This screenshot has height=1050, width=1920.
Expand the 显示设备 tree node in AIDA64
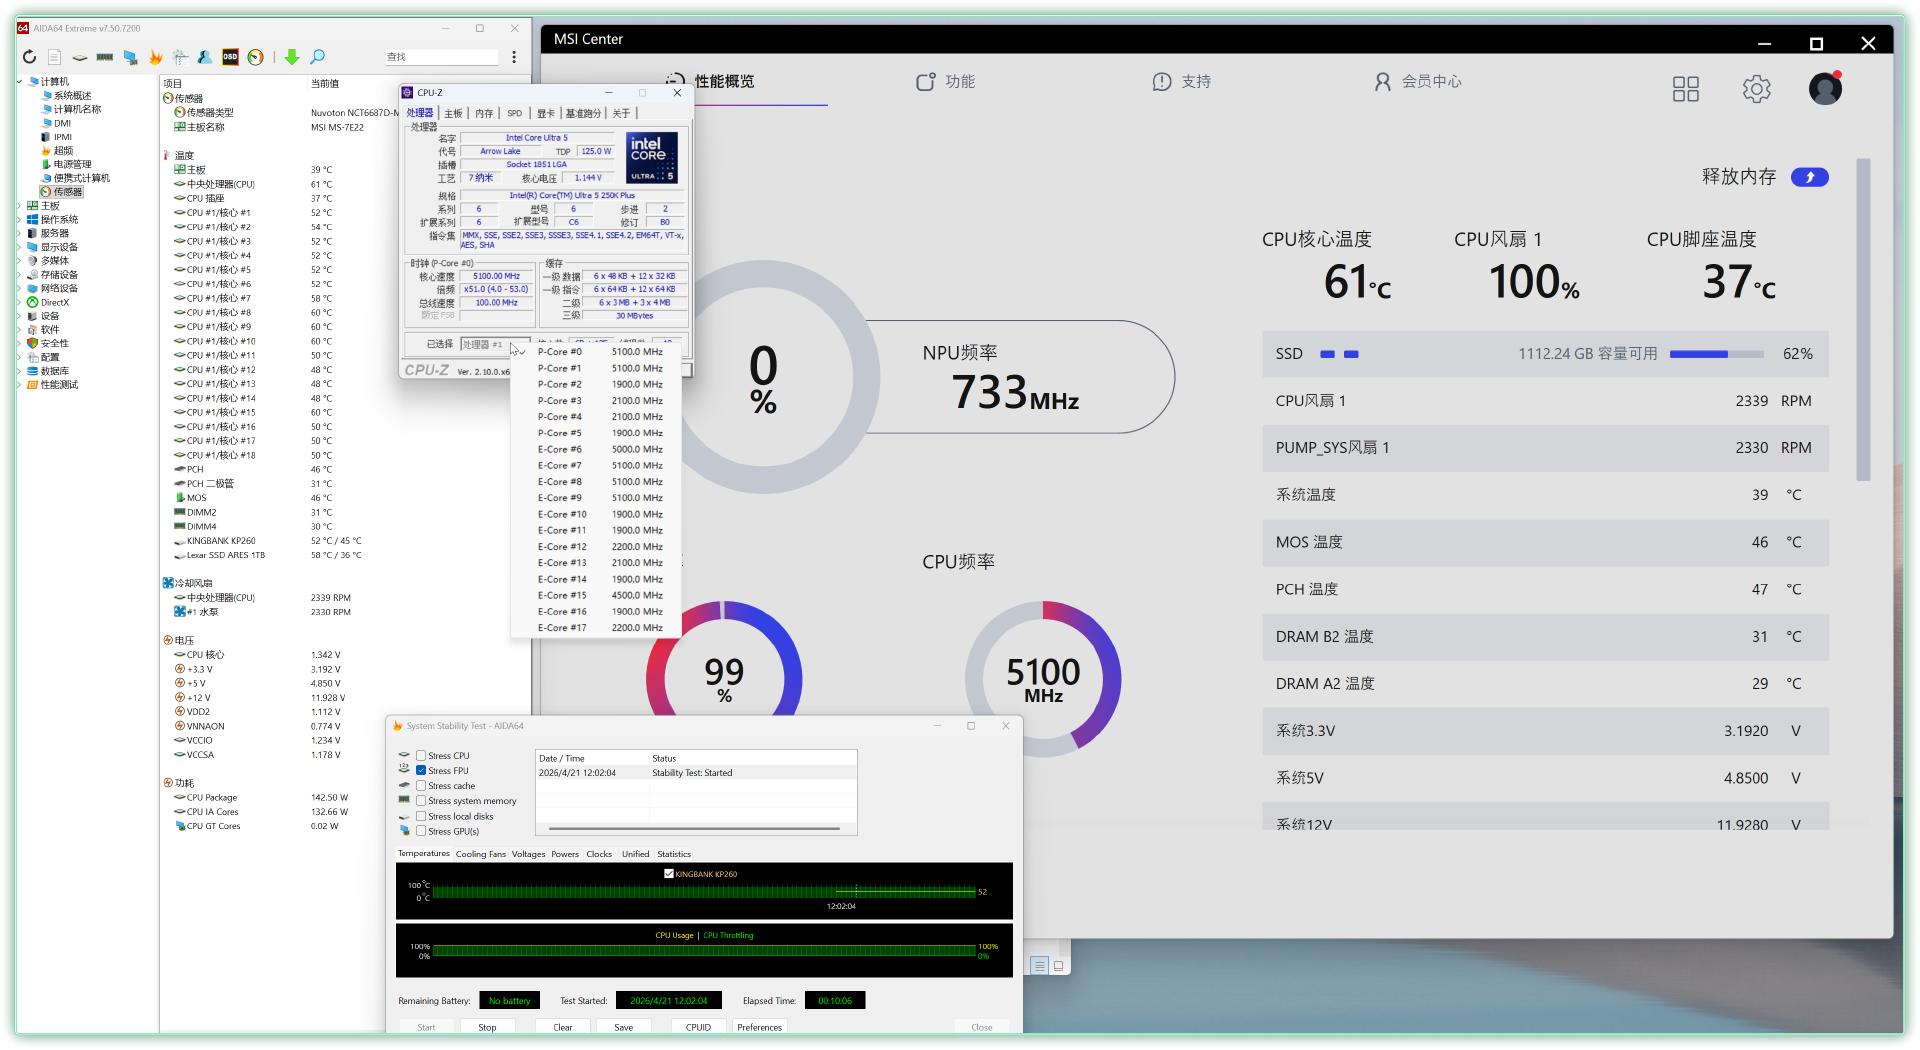20,247
